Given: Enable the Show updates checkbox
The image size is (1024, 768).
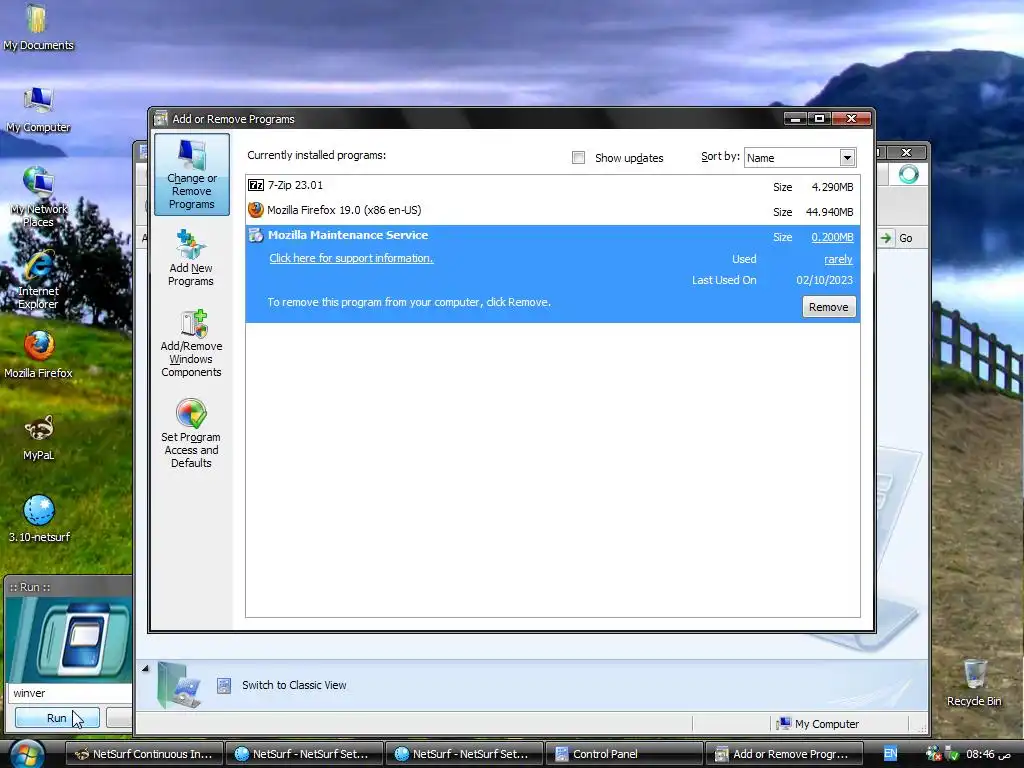Looking at the screenshot, I should click(x=578, y=157).
